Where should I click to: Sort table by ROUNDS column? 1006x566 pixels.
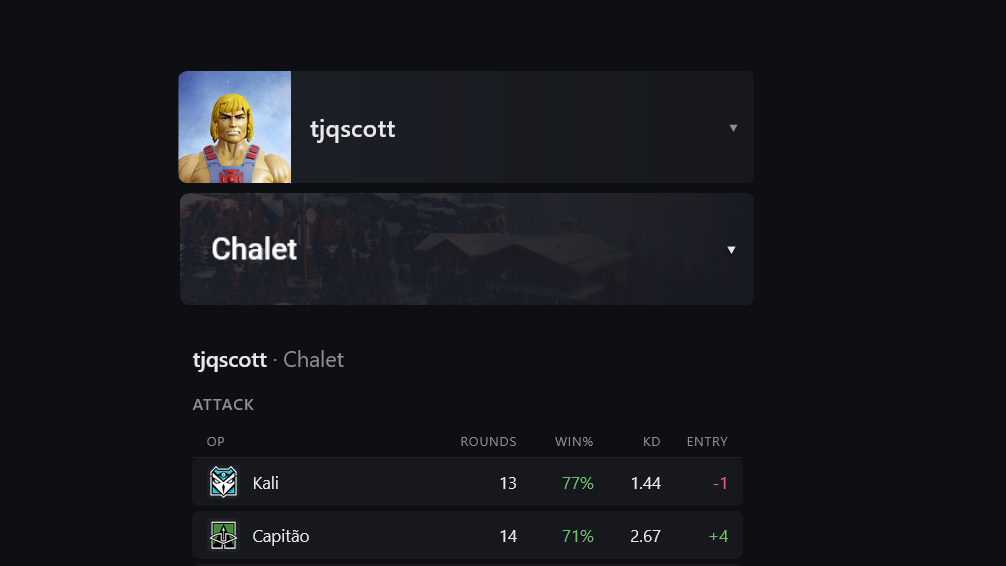tap(488, 442)
